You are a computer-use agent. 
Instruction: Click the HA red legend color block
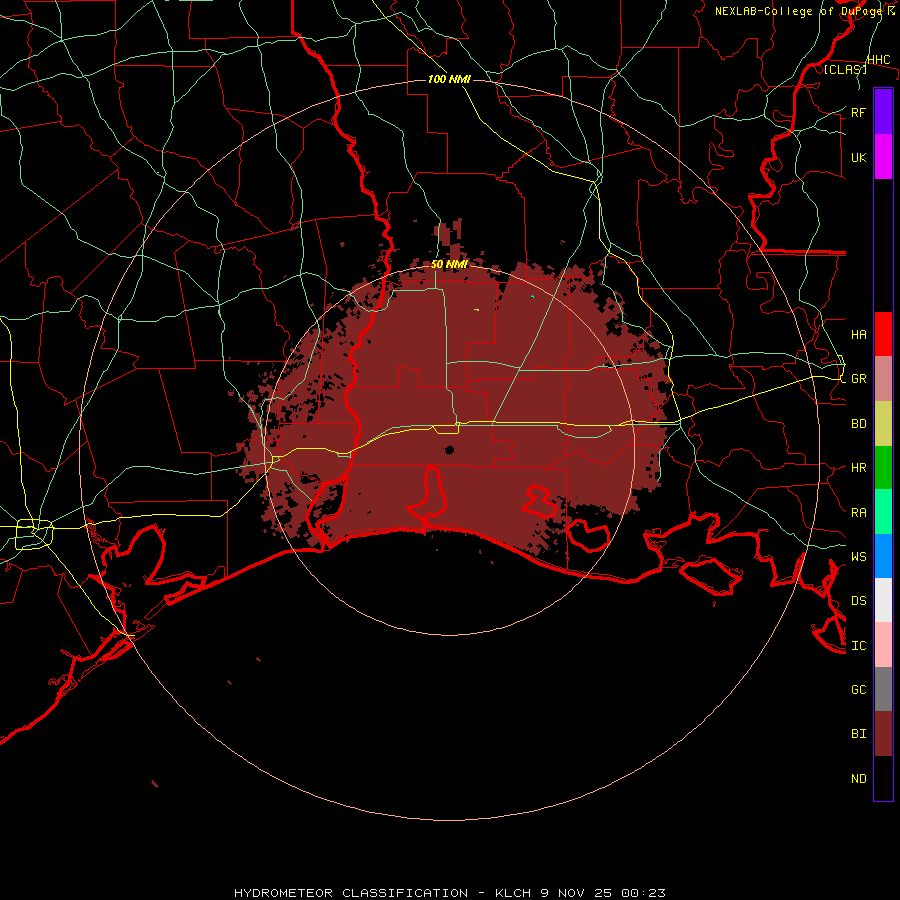coord(883,334)
